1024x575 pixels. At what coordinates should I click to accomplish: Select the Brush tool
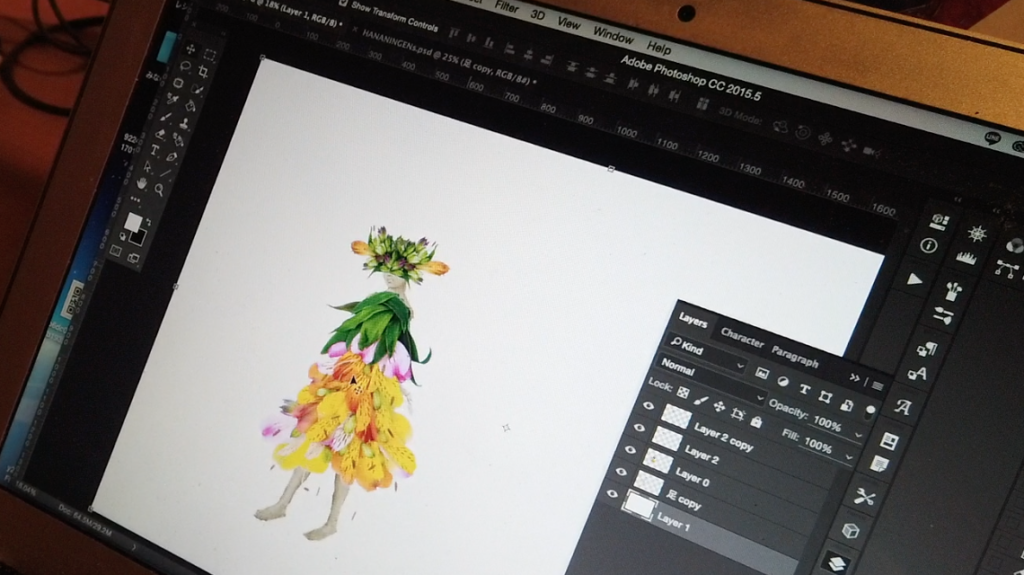tap(166, 118)
